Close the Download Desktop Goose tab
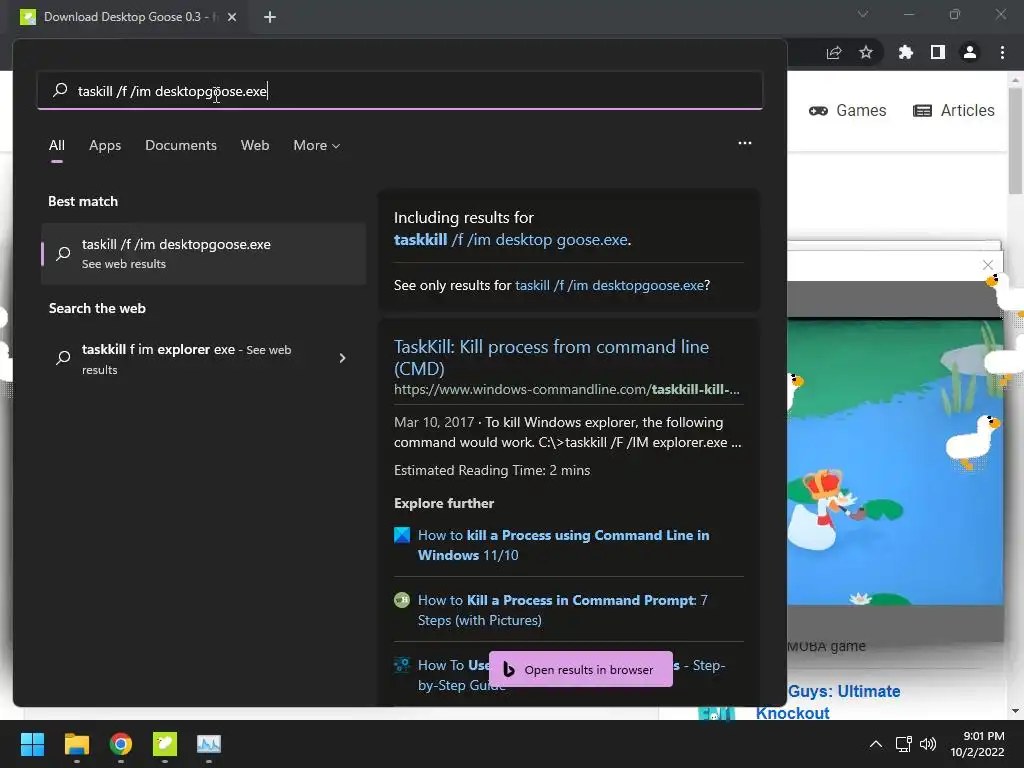The image size is (1024, 768). [232, 17]
